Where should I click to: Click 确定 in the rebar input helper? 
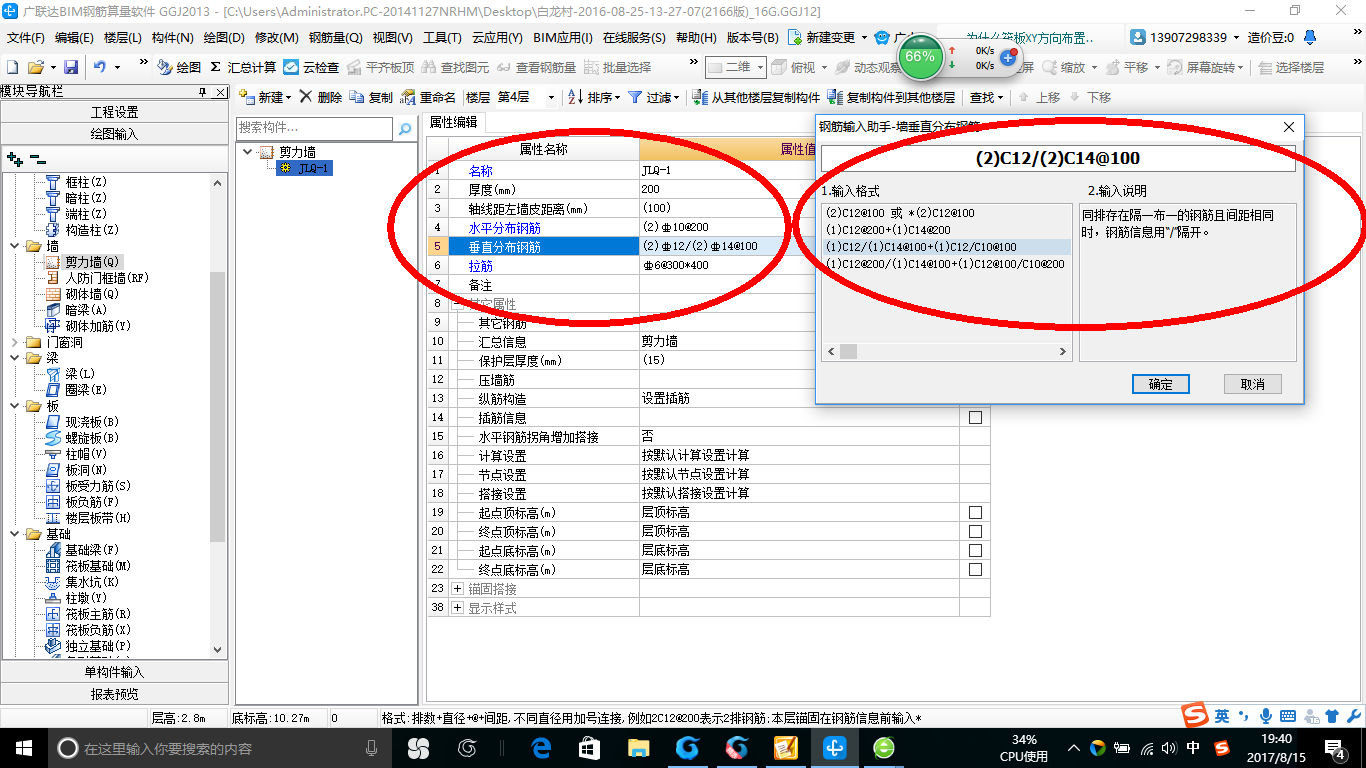point(1160,384)
